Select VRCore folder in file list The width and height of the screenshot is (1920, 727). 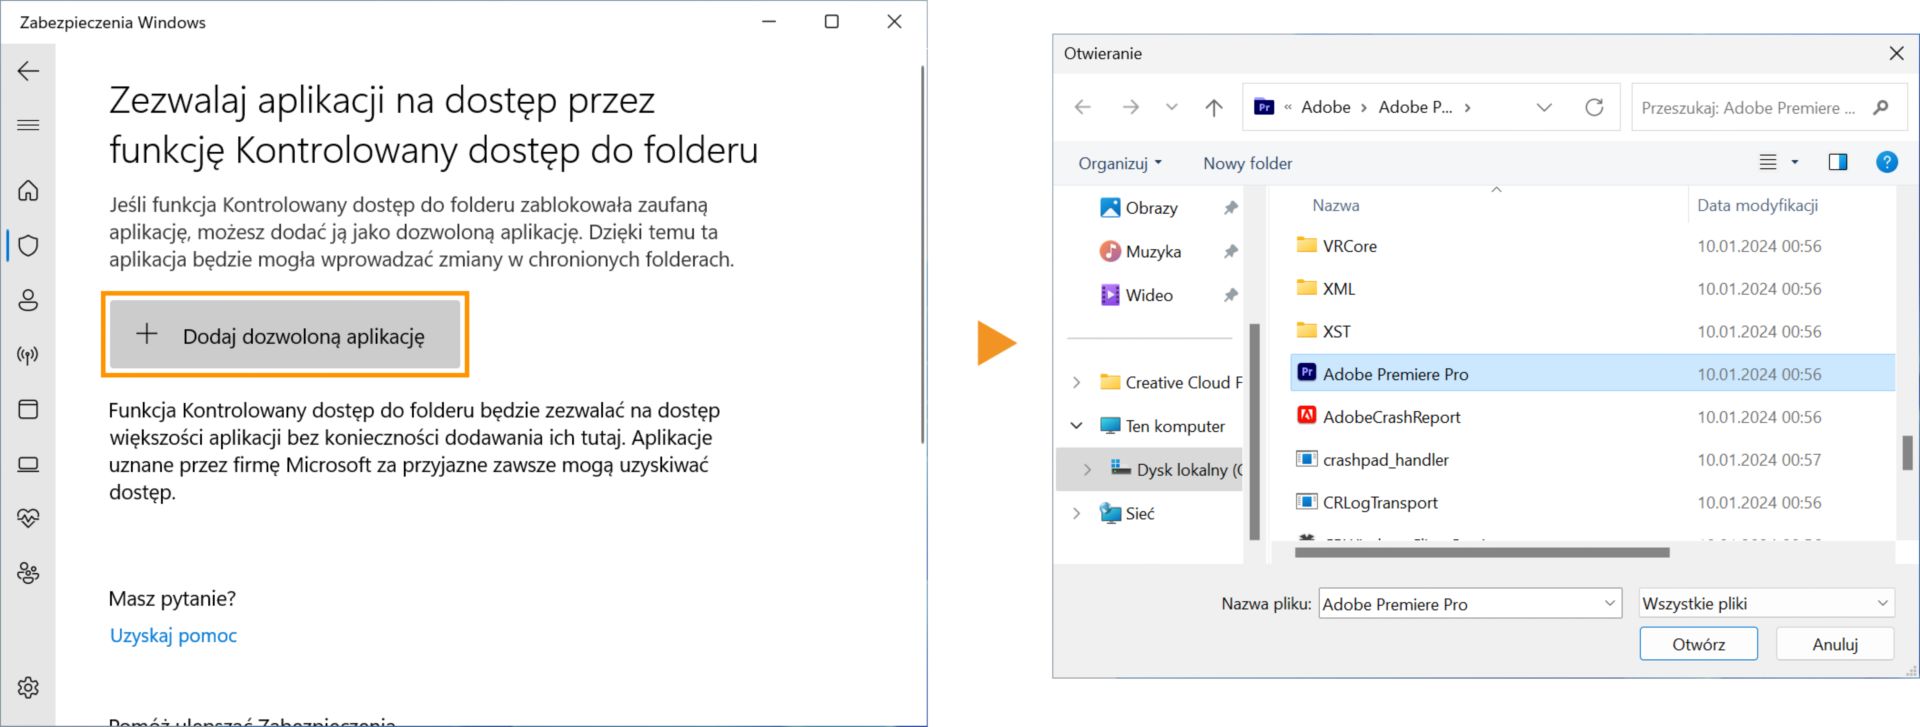[x=1338, y=246]
